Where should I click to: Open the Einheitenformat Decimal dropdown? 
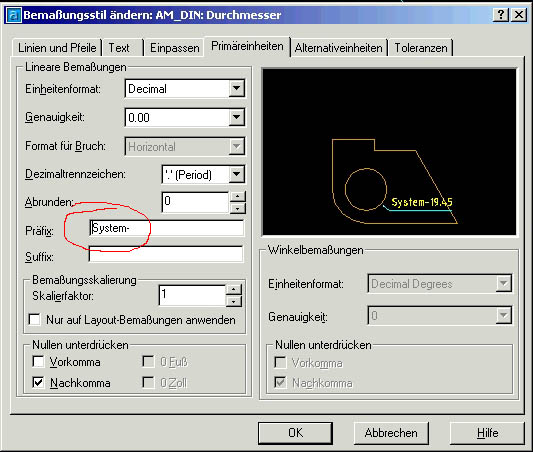237,89
